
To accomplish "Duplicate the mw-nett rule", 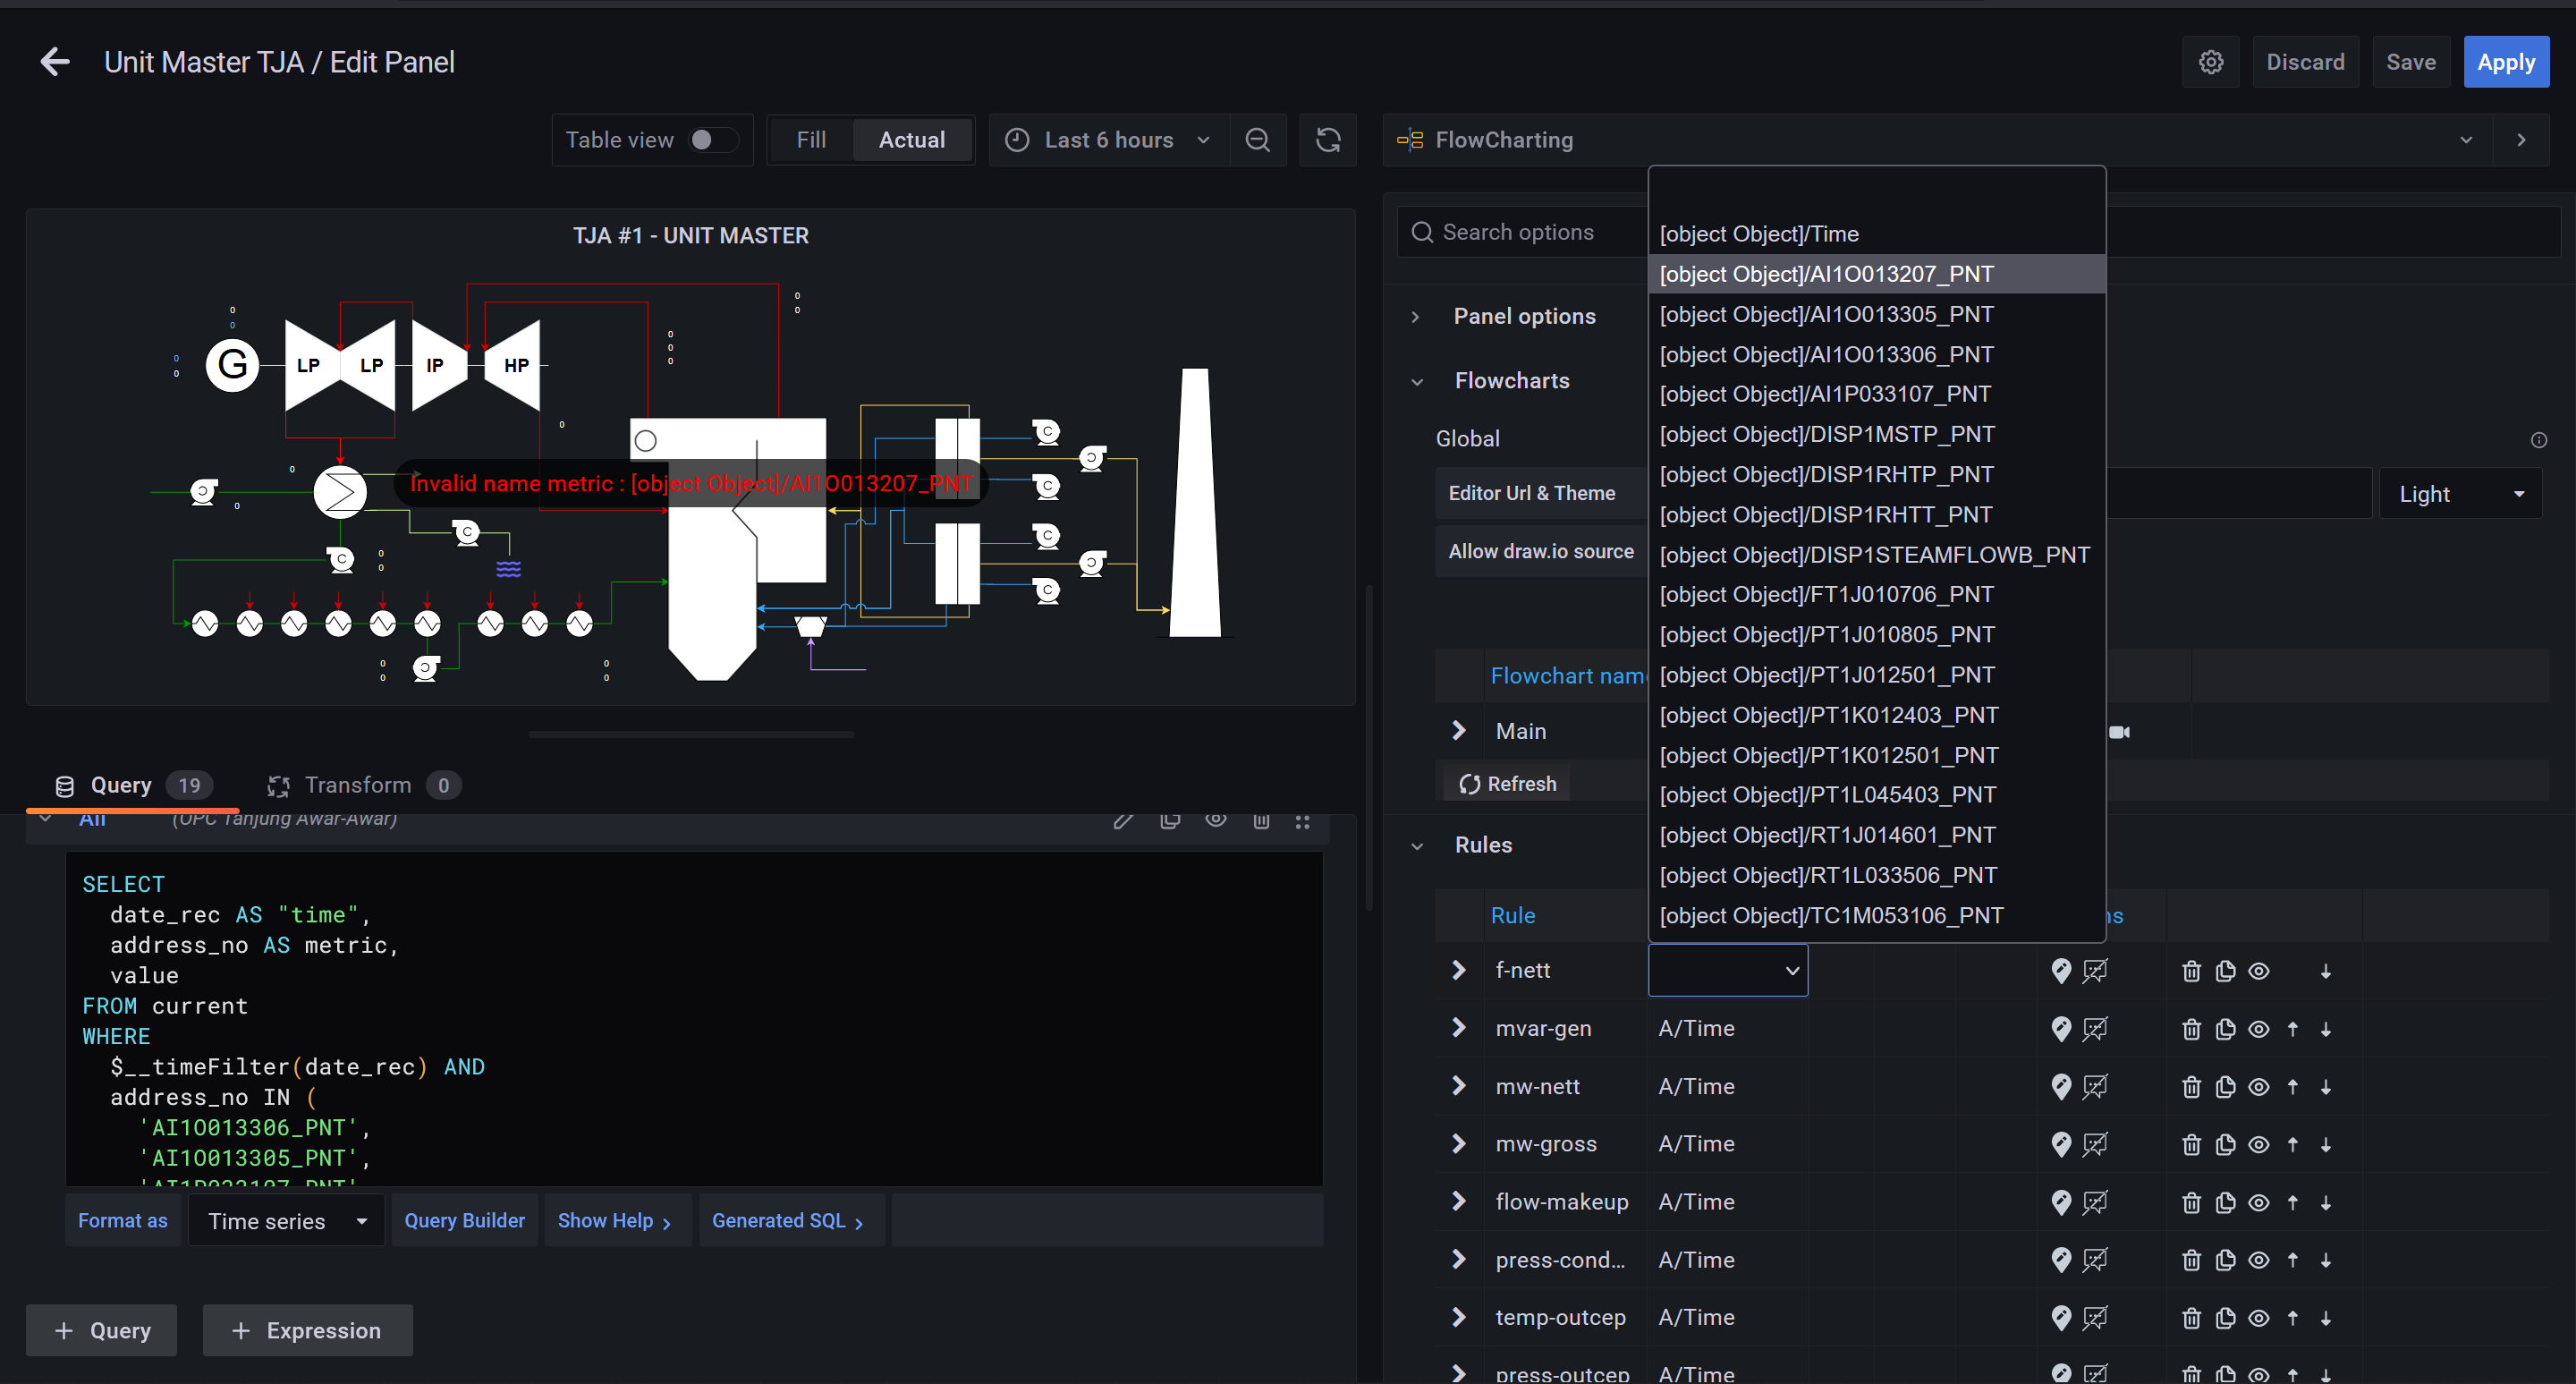I will point(2225,1087).
